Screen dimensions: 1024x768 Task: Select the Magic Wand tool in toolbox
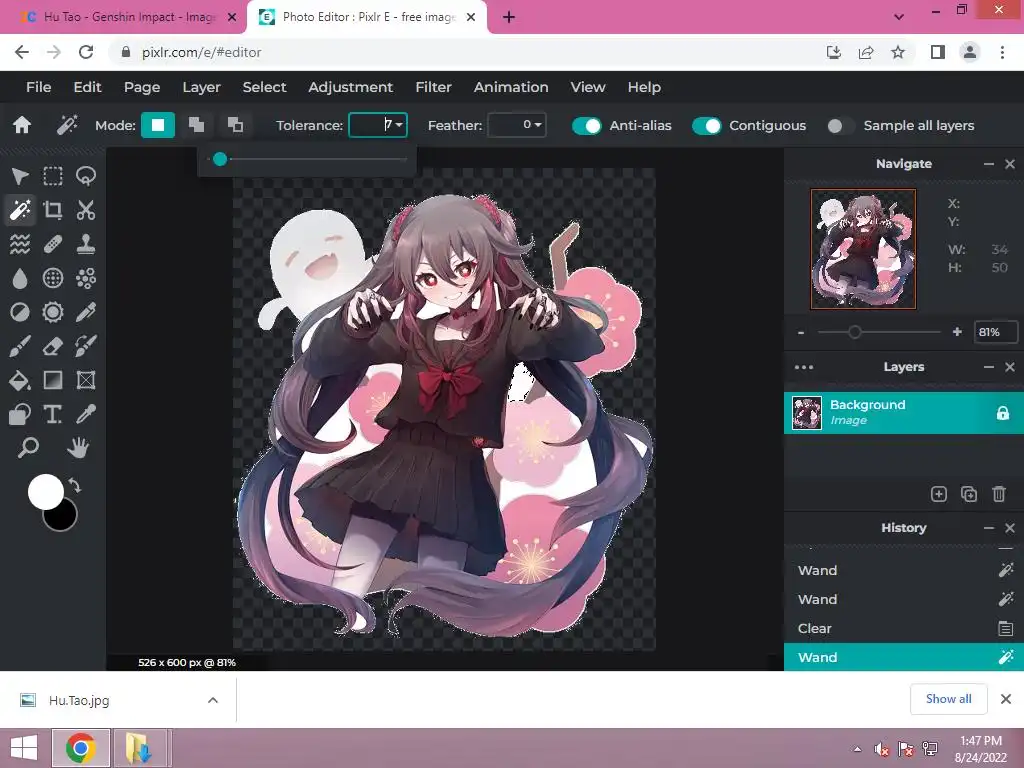(20, 210)
